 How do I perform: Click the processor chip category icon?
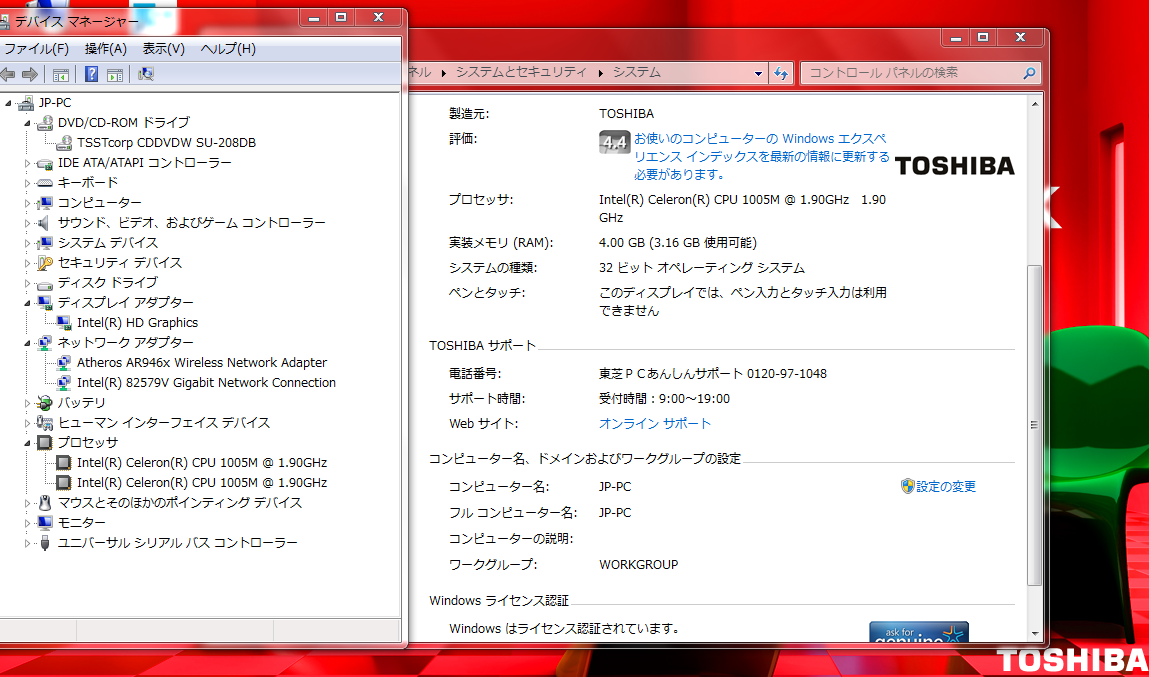tap(45, 443)
